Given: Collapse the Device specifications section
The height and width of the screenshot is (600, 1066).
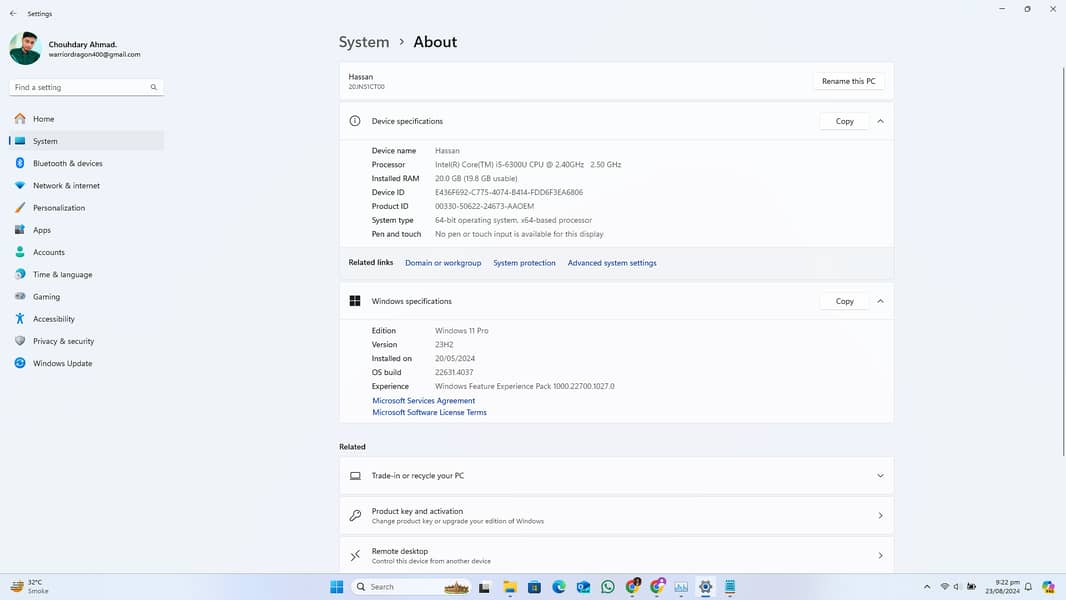Looking at the screenshot, I should coord(880,121).
